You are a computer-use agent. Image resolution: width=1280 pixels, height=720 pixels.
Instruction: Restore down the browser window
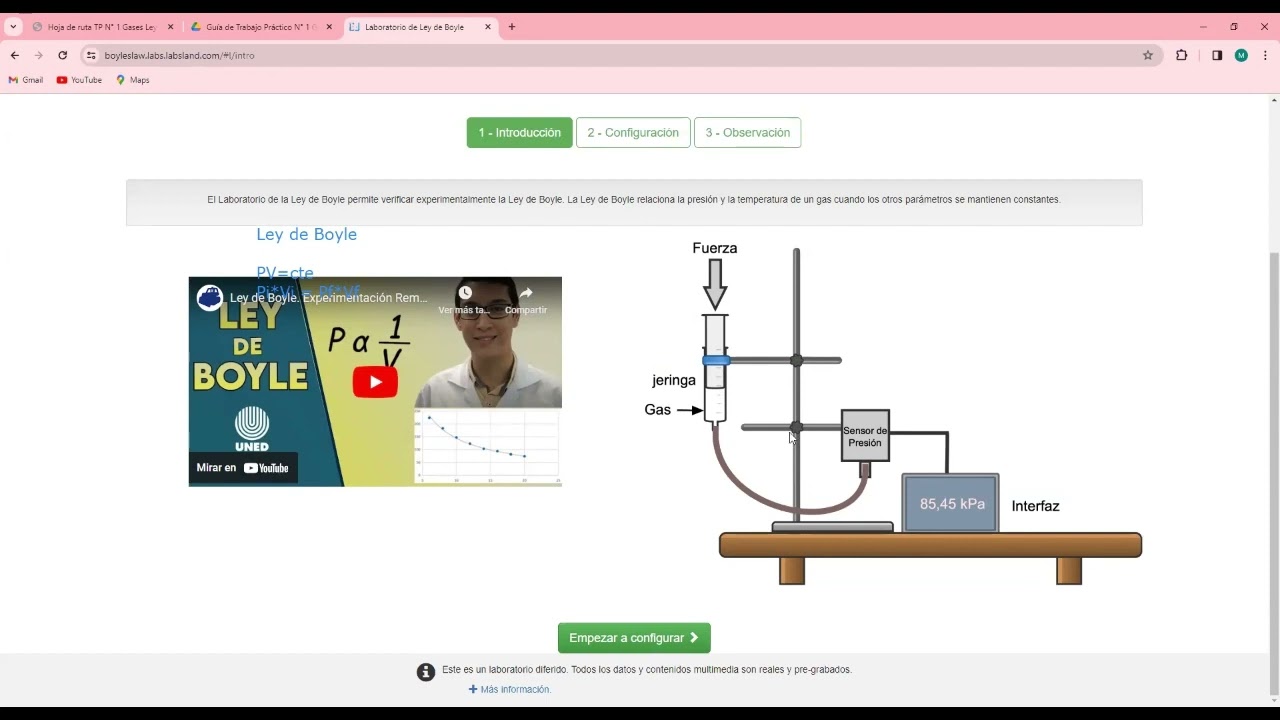1234,27
